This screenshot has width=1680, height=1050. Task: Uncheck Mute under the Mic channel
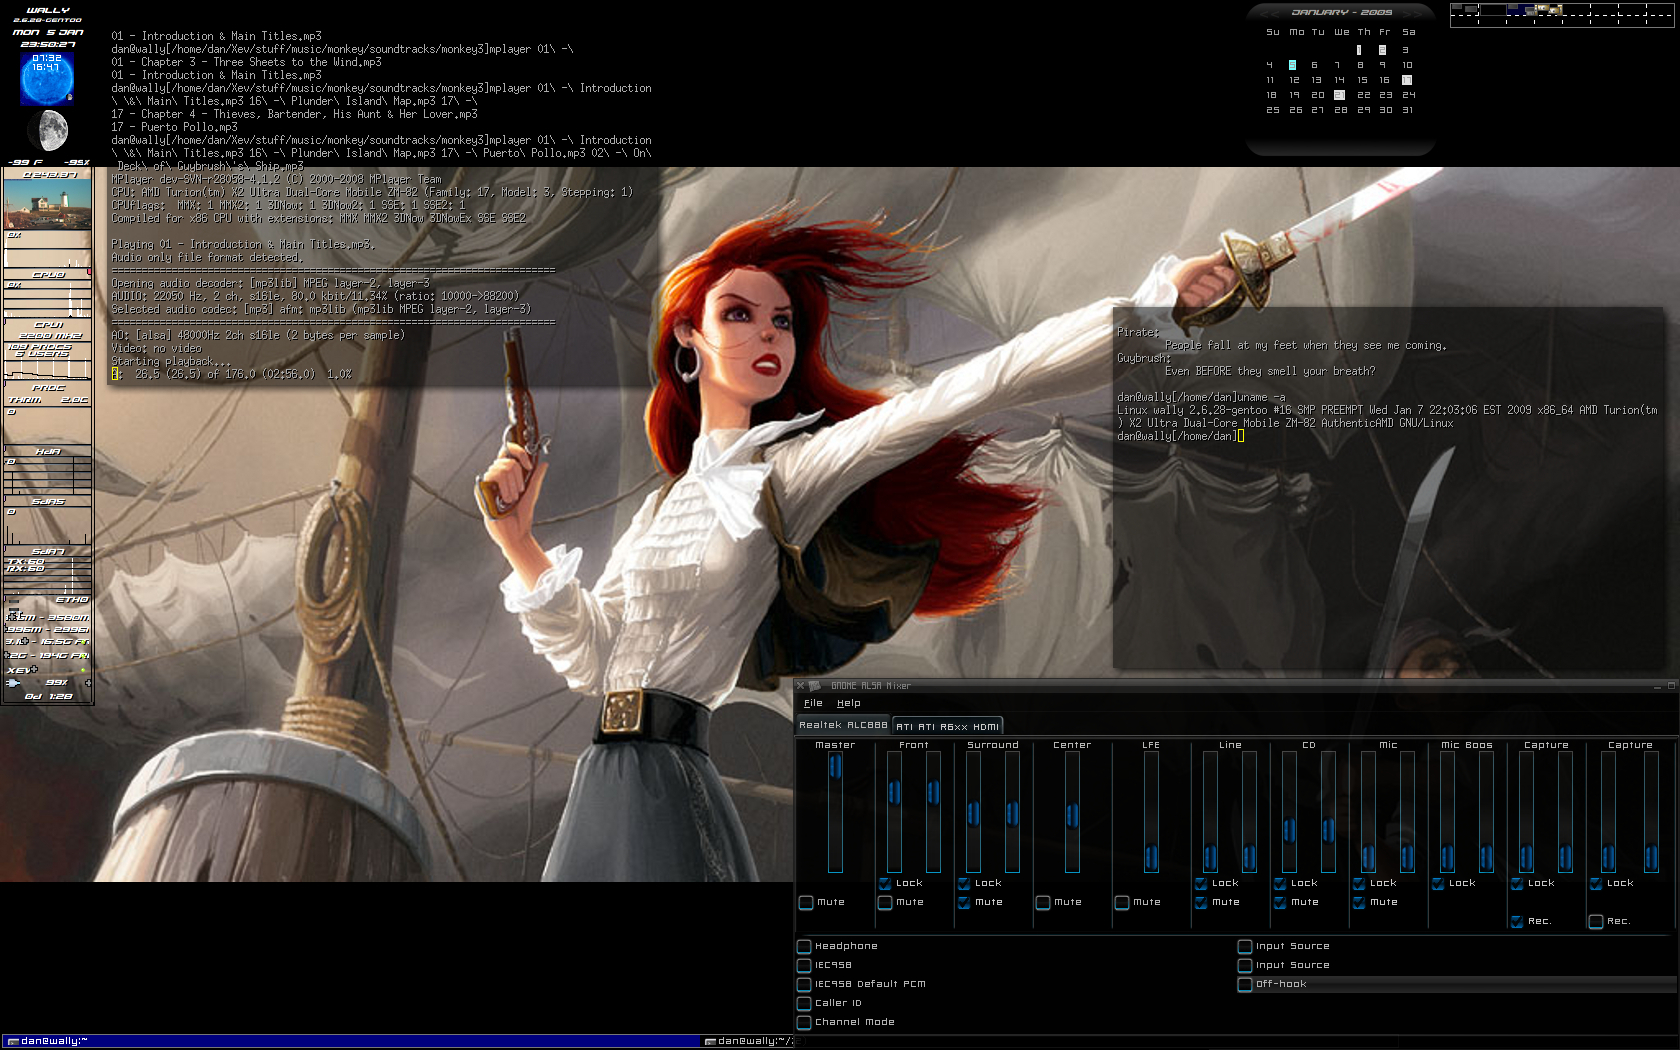1359,902
